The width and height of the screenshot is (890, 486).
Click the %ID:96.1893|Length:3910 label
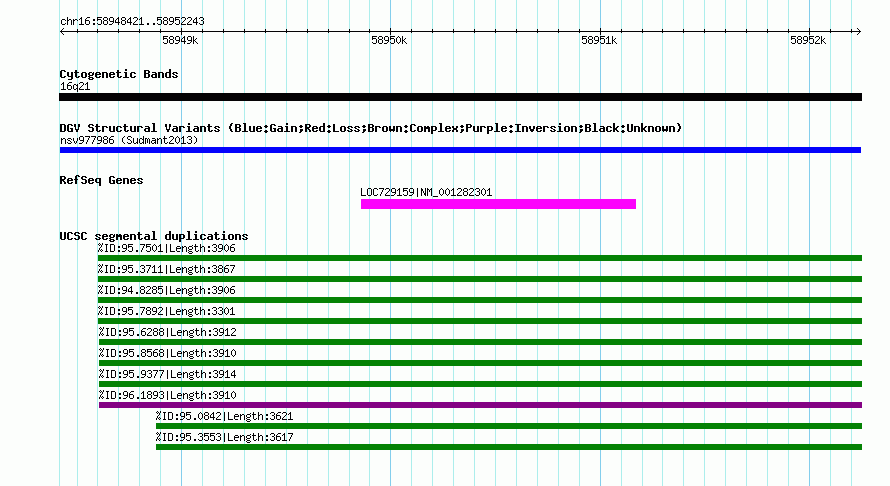tap(167, 395)
